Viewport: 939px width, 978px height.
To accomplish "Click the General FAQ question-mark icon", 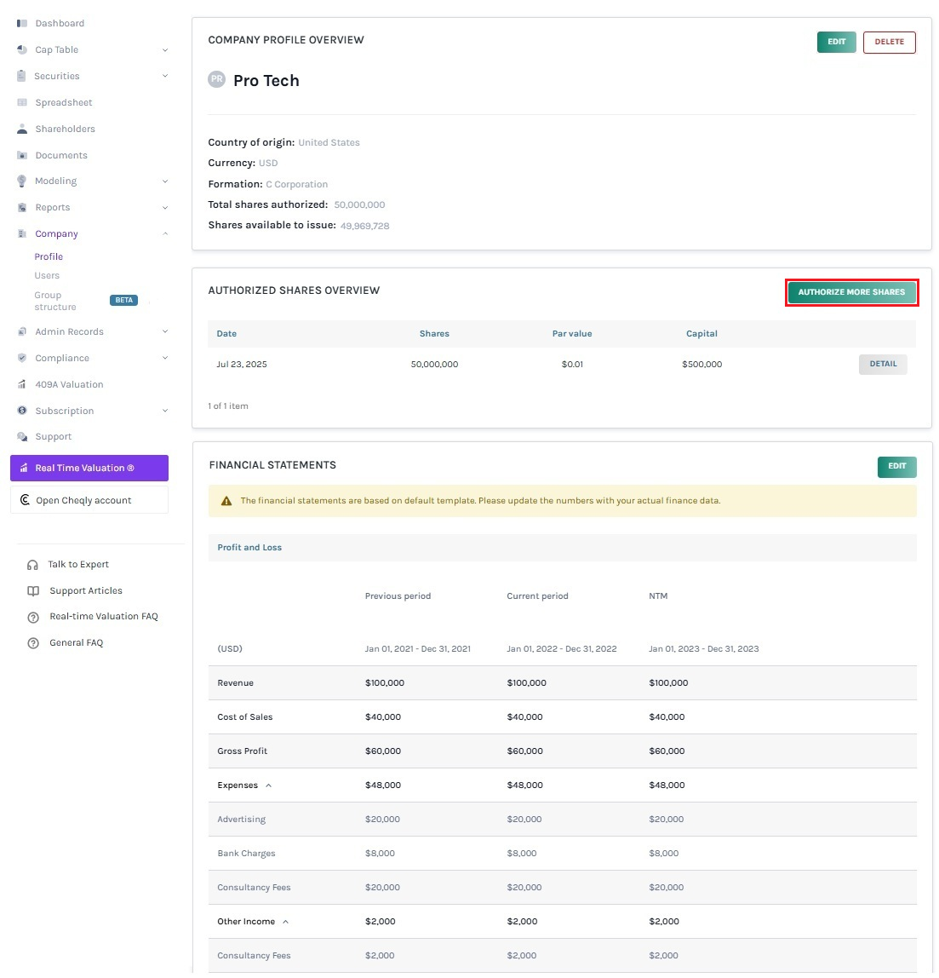I will point(33,643).
